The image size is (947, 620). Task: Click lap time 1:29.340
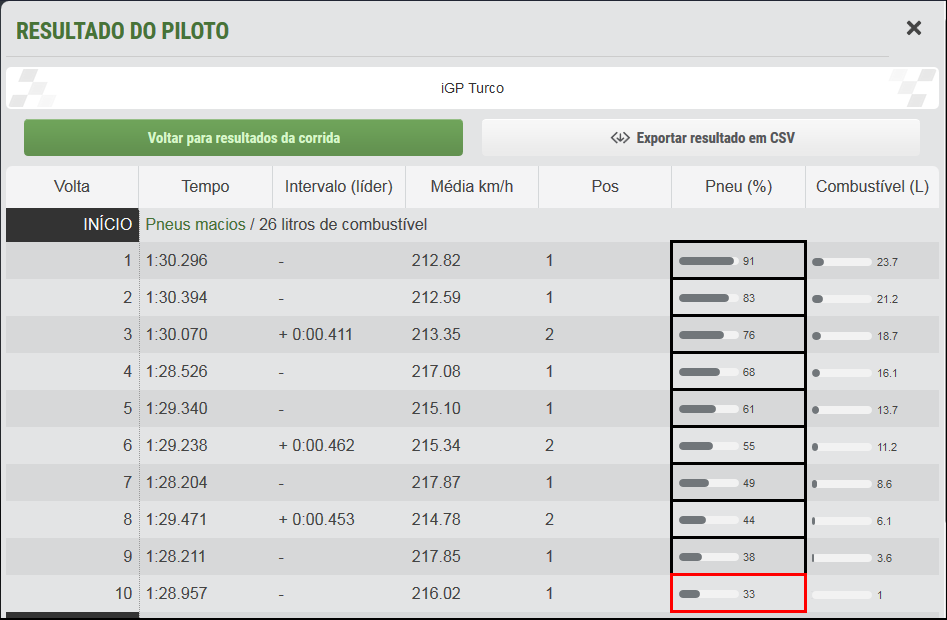point(176,409)
